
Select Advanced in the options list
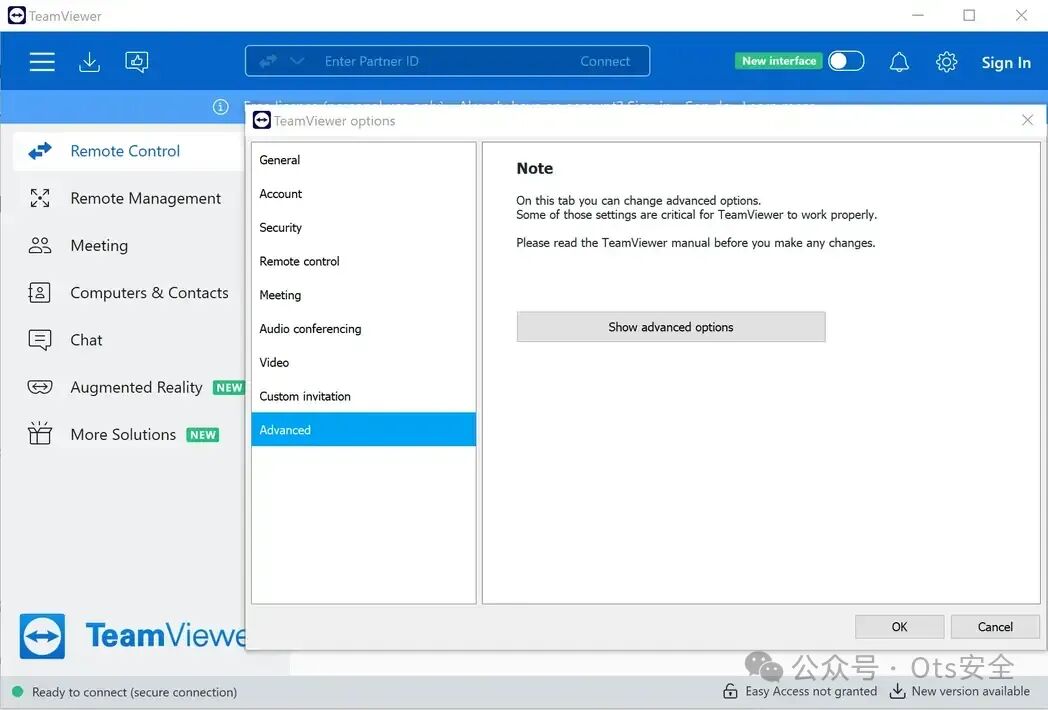coord(364,430)
